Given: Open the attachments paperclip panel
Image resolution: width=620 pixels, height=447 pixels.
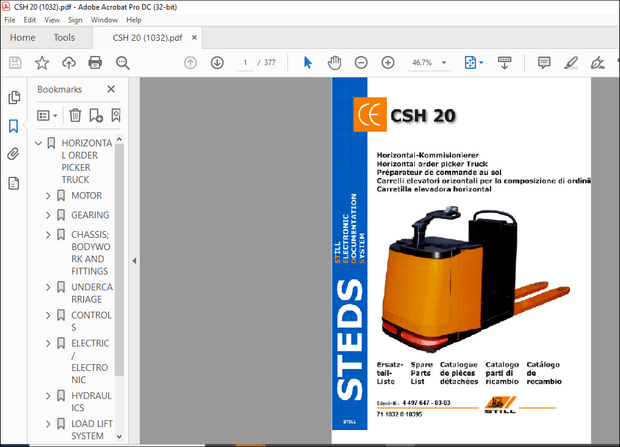Looking at the screenshot, I should point(13,154).
